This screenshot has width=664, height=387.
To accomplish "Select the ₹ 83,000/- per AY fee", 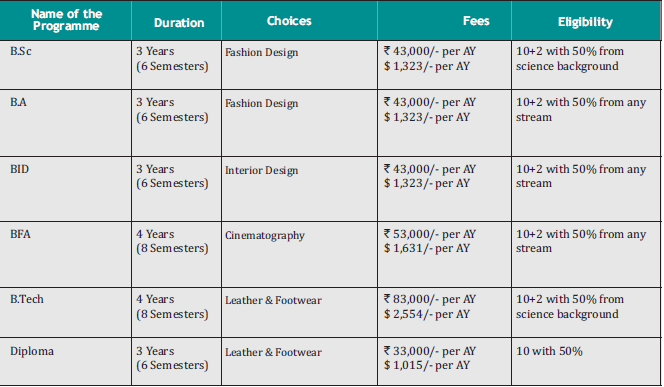I will (430, 299).
